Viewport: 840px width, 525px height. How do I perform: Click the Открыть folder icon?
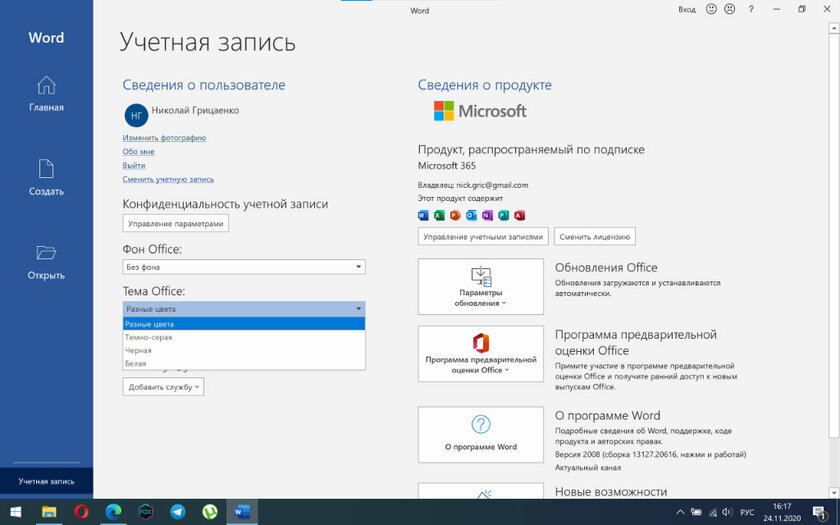46,252
